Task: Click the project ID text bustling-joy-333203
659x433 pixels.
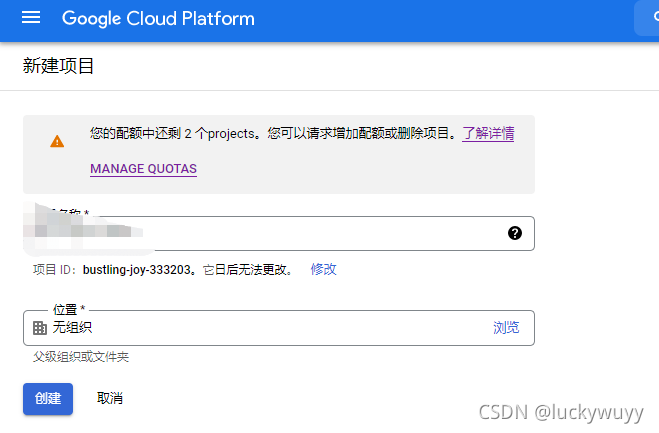Action: tap(137, 269)
